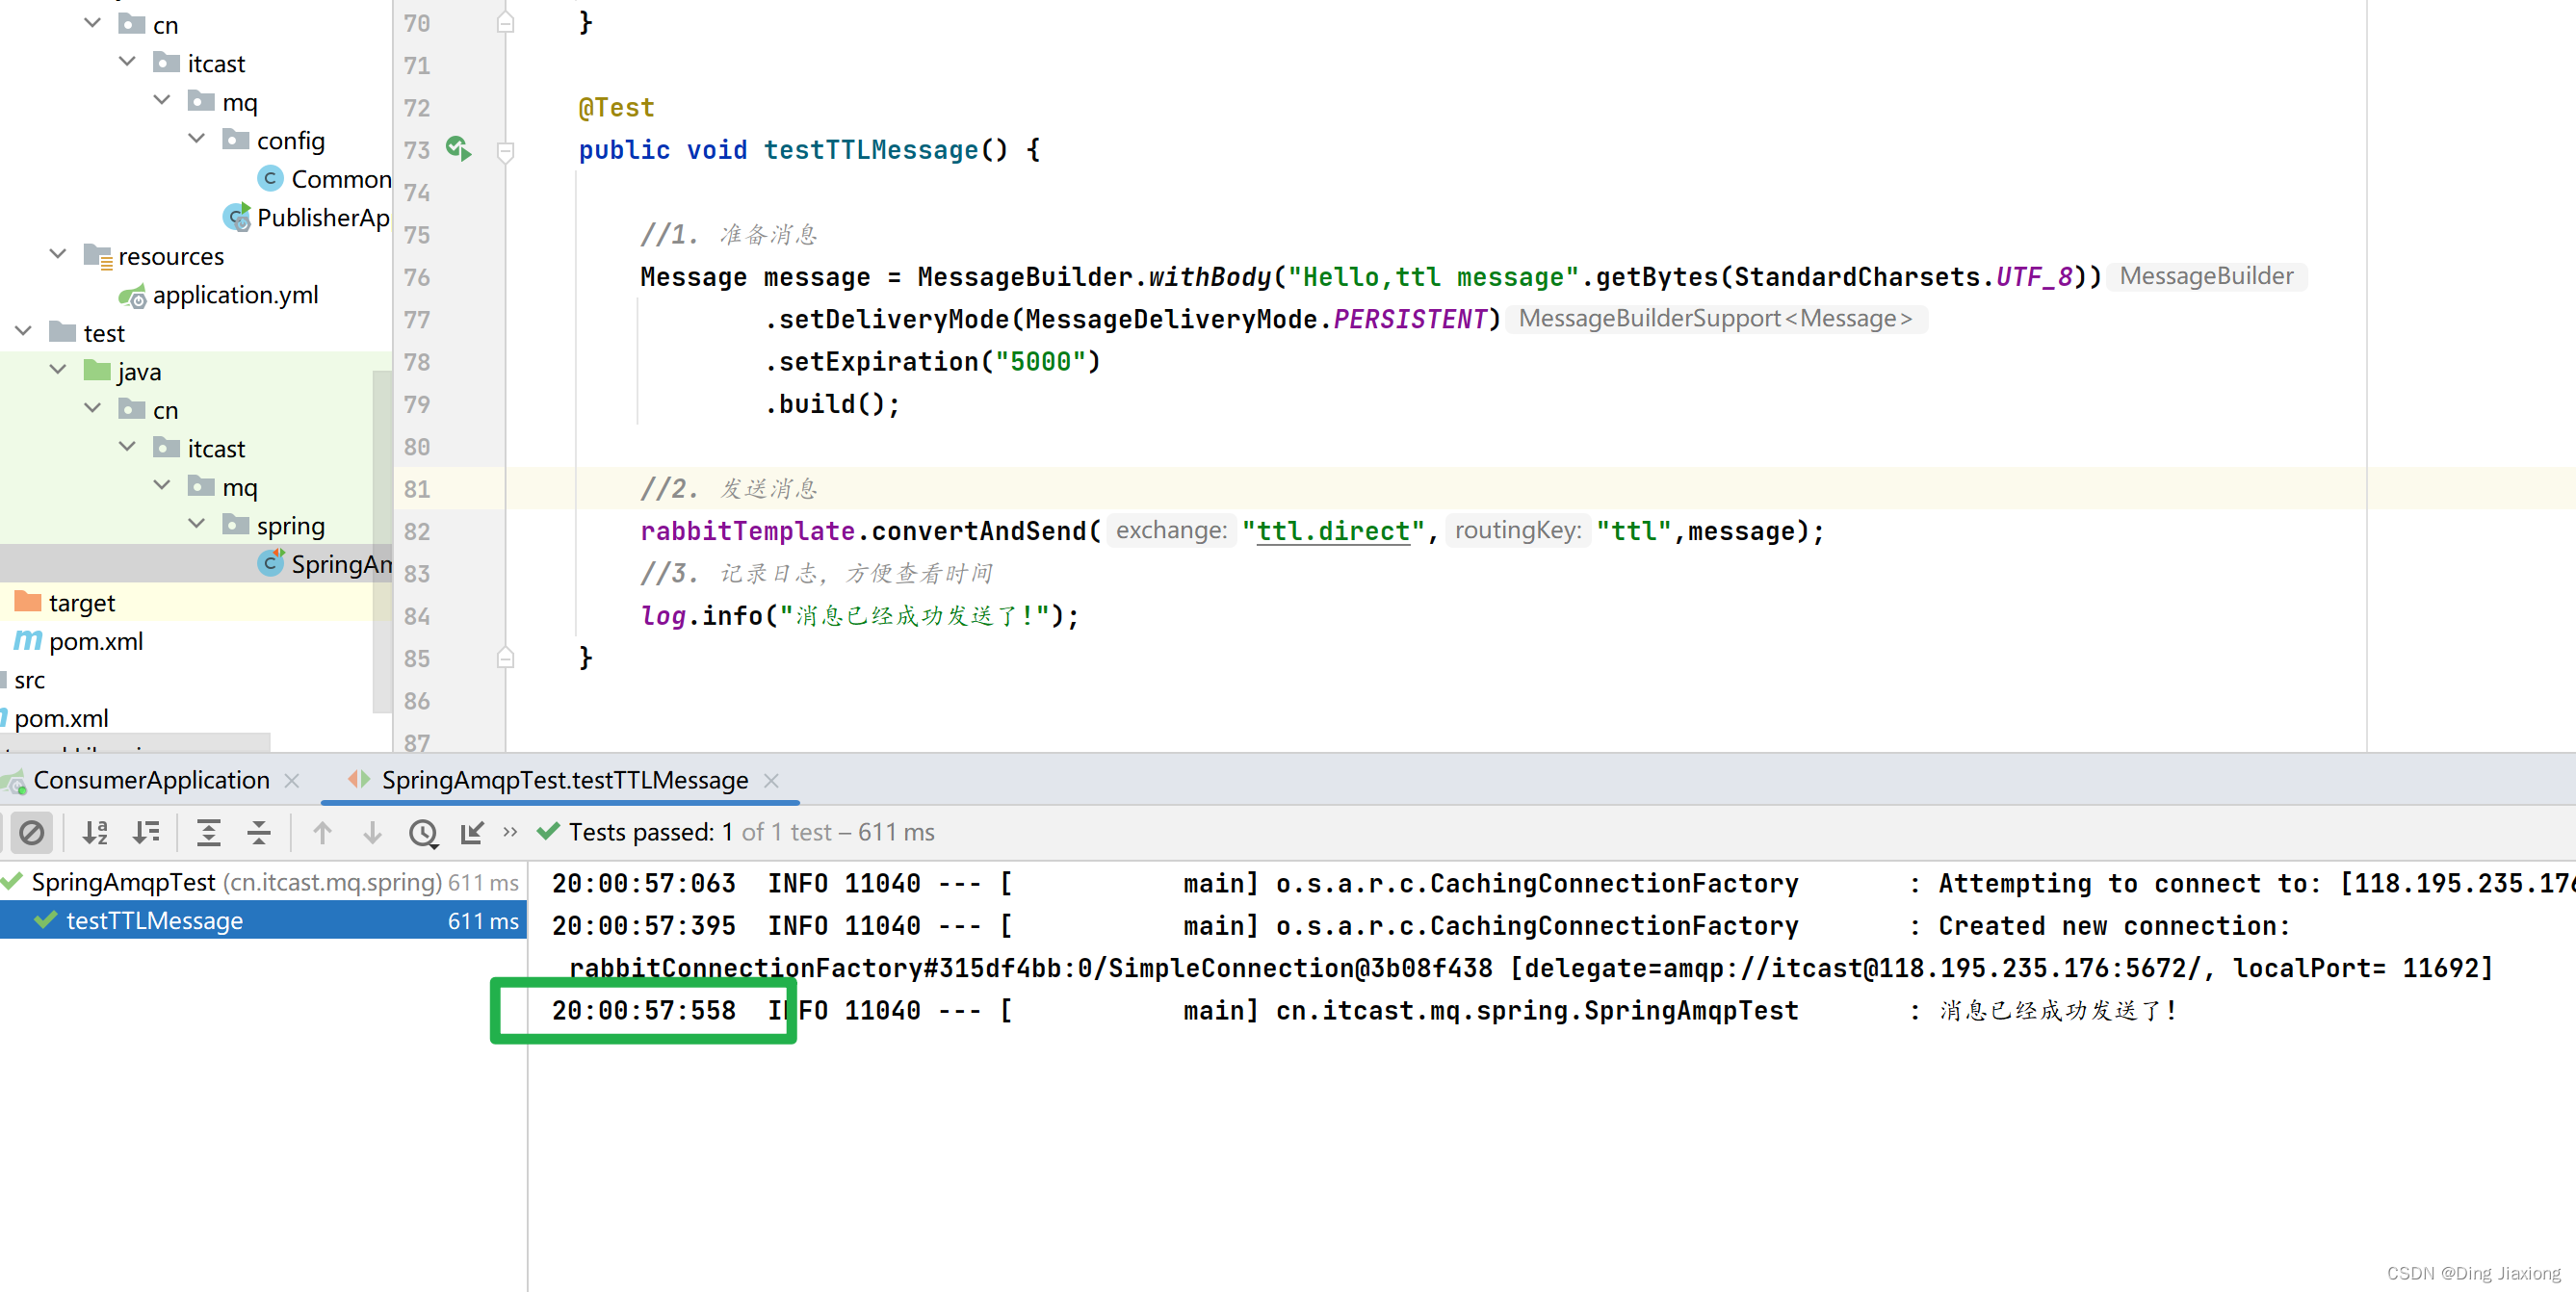Screen dimensions: 2576x1292
Task: Click the resources folder label
Action: [x=171, y=256]
